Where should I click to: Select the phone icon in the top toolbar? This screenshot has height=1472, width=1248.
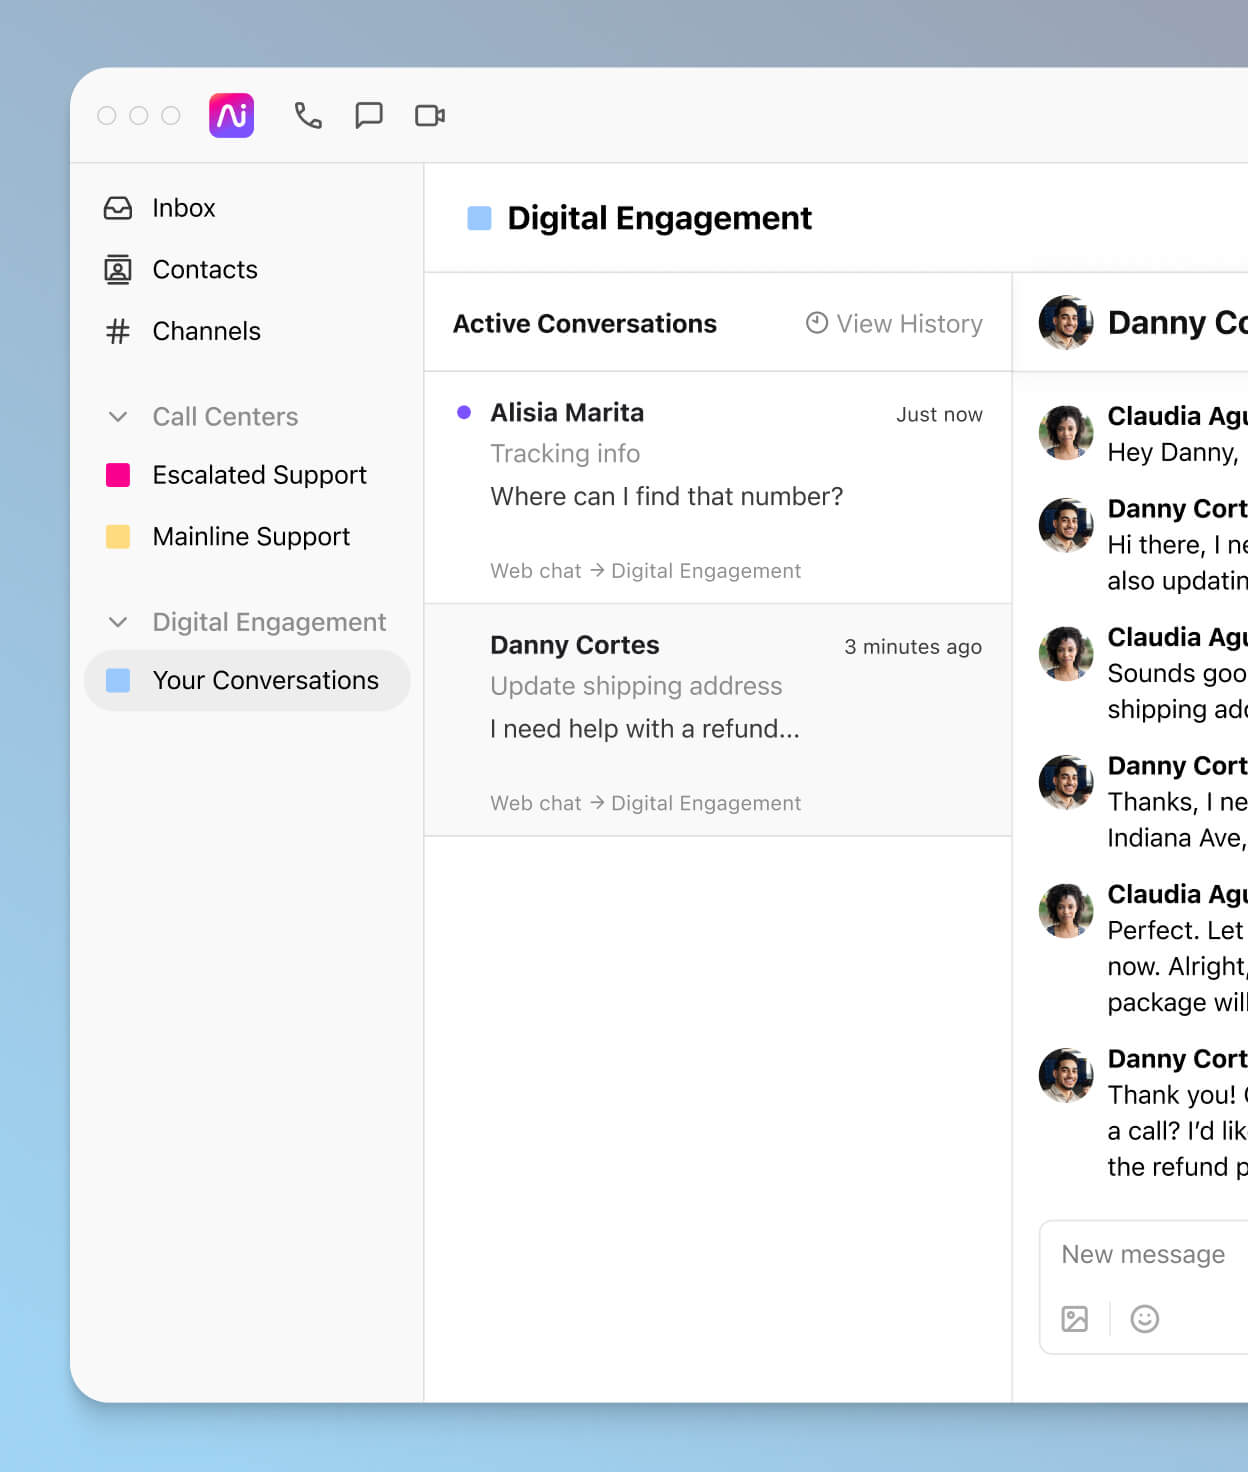[307, 115]
